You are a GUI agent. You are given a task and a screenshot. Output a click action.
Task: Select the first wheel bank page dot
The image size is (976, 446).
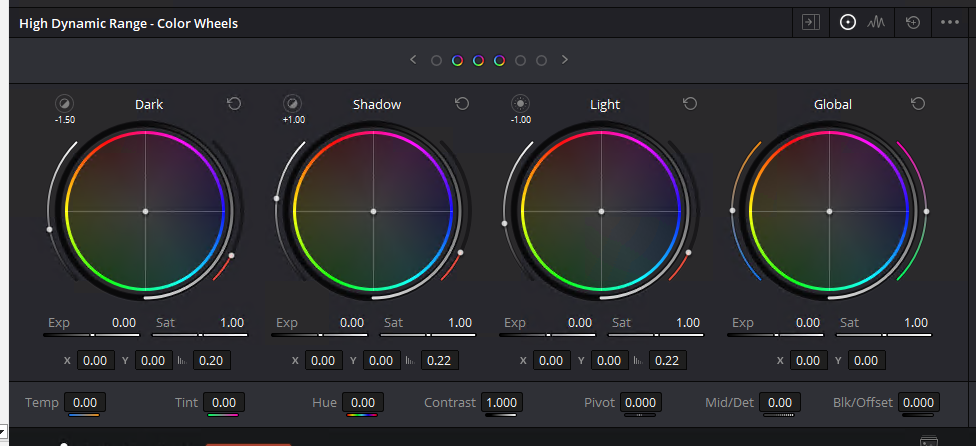(436, 61)
